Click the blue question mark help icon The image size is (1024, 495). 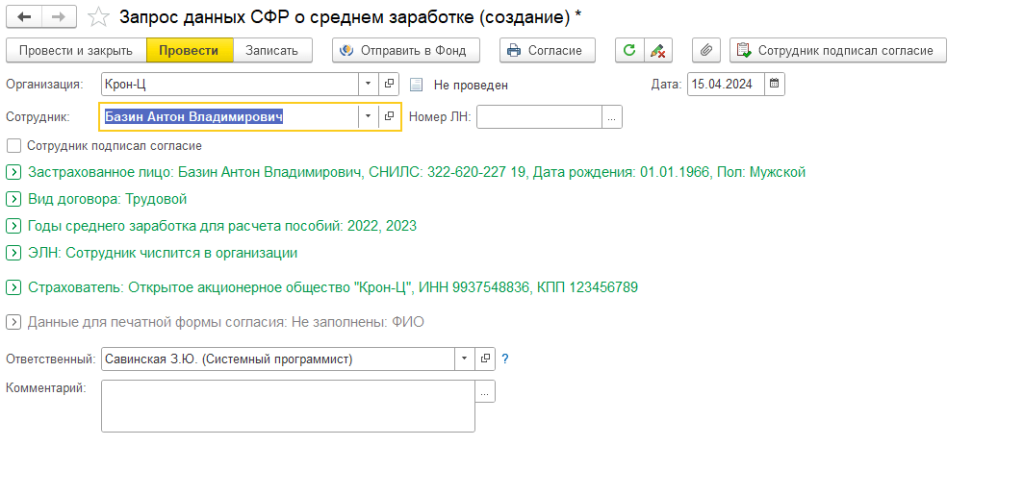pos(505,359)
